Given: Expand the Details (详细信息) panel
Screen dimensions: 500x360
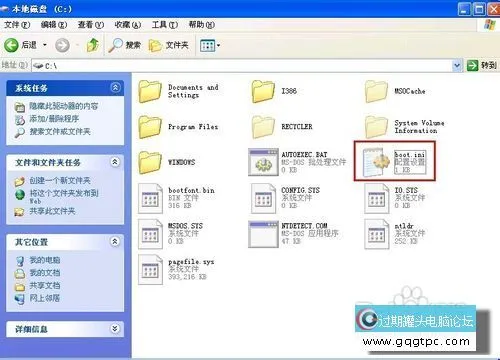Looking at the screenshot, I should (115, 329).
